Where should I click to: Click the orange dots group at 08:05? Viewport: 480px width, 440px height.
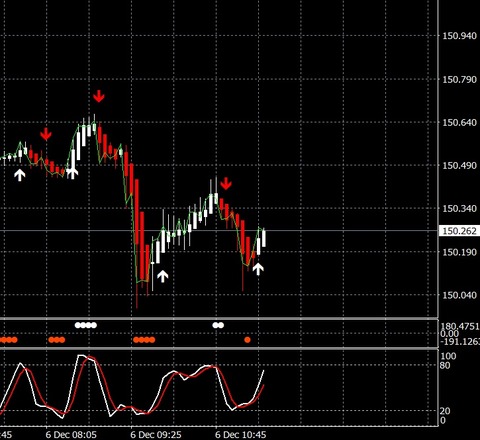pos(57,340)
